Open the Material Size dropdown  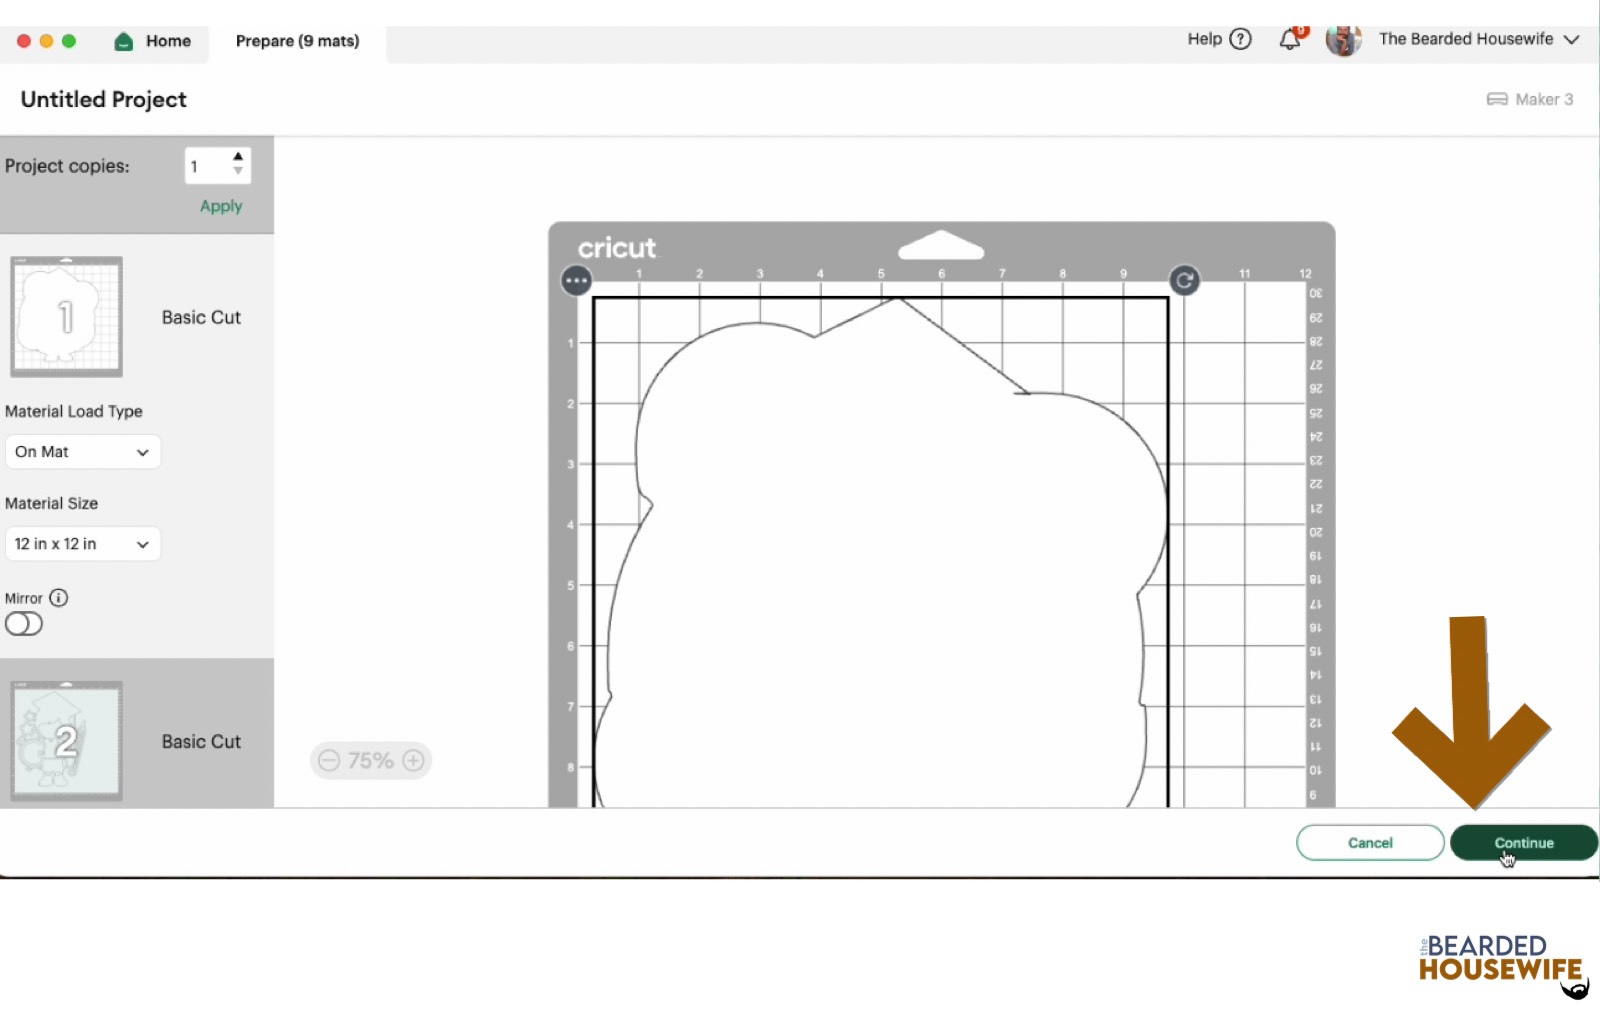click(83, 544)
